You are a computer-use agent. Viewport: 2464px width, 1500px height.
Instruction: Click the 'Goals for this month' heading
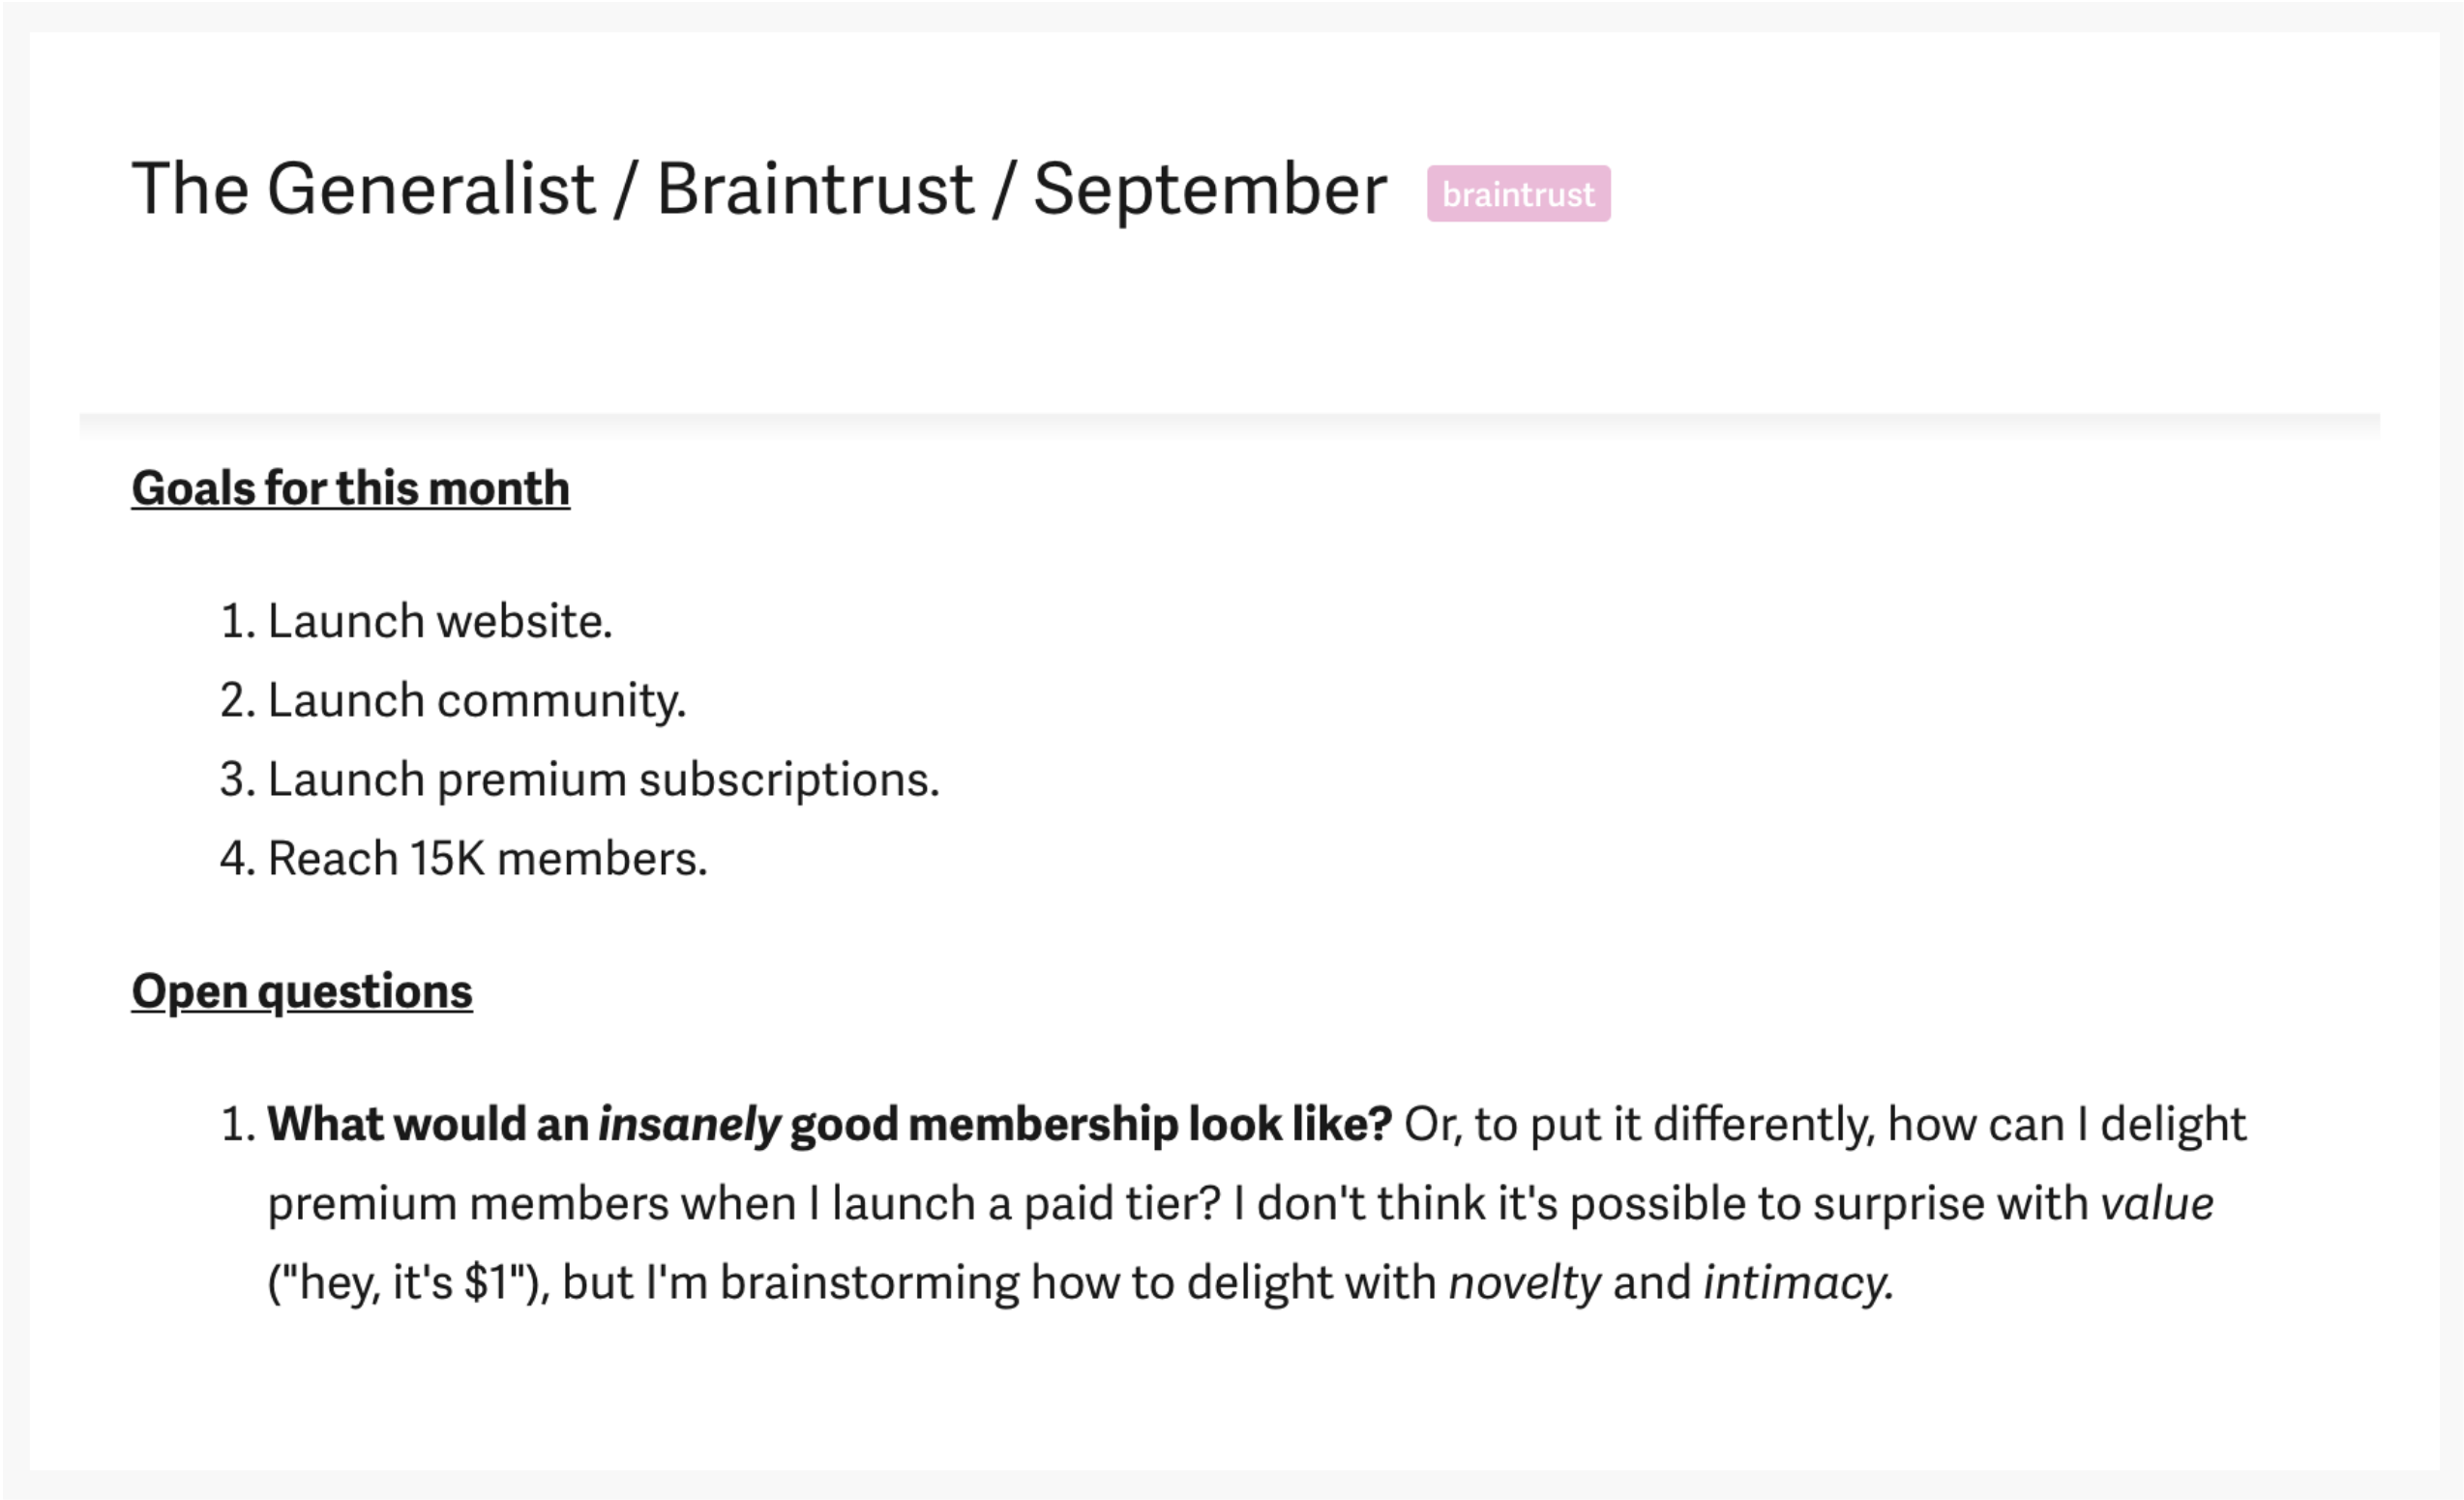tap(351, 489)
